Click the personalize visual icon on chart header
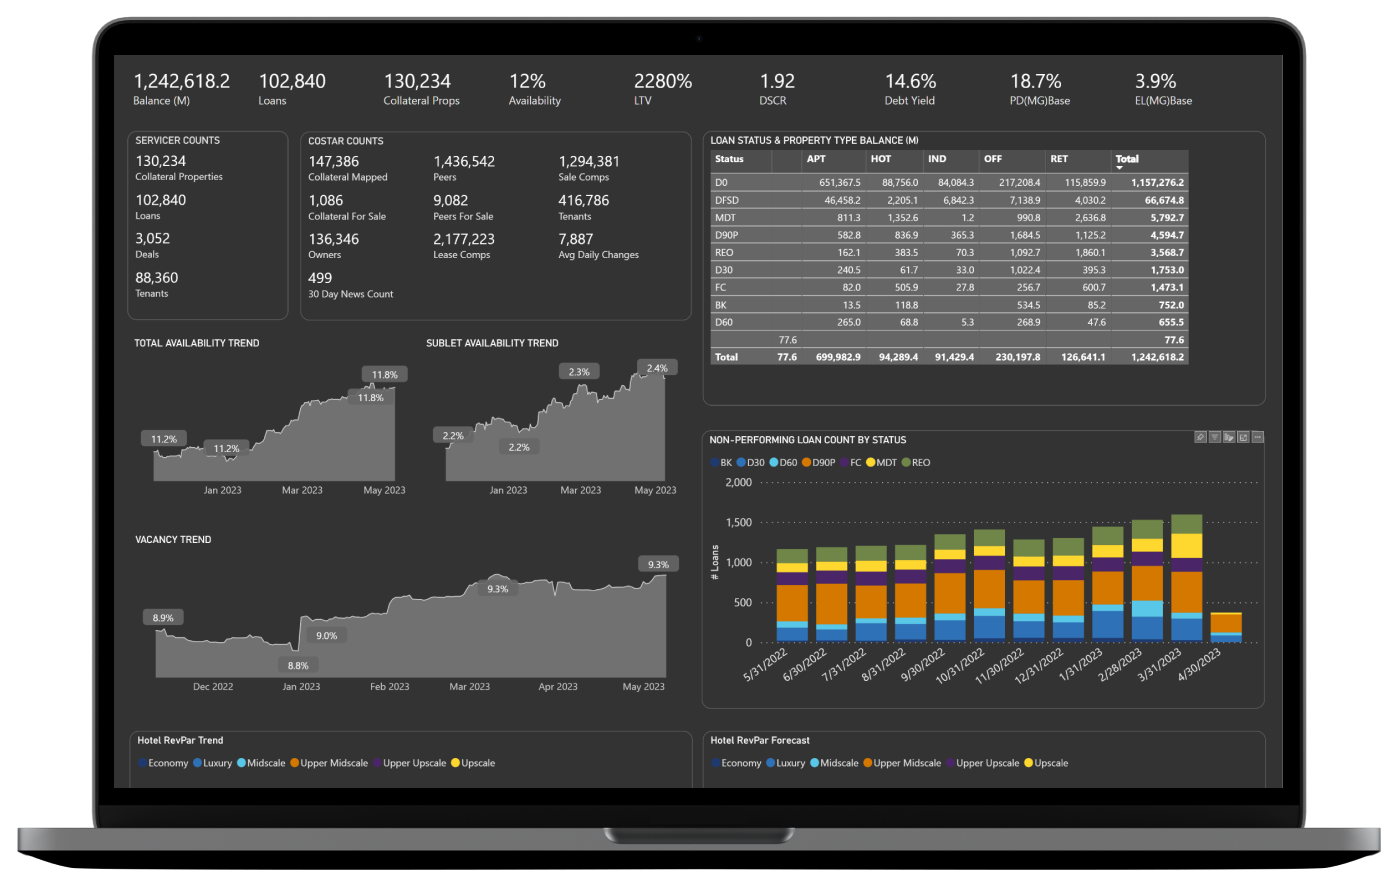Screen dimensions: 1400x894 [1229, 437]
